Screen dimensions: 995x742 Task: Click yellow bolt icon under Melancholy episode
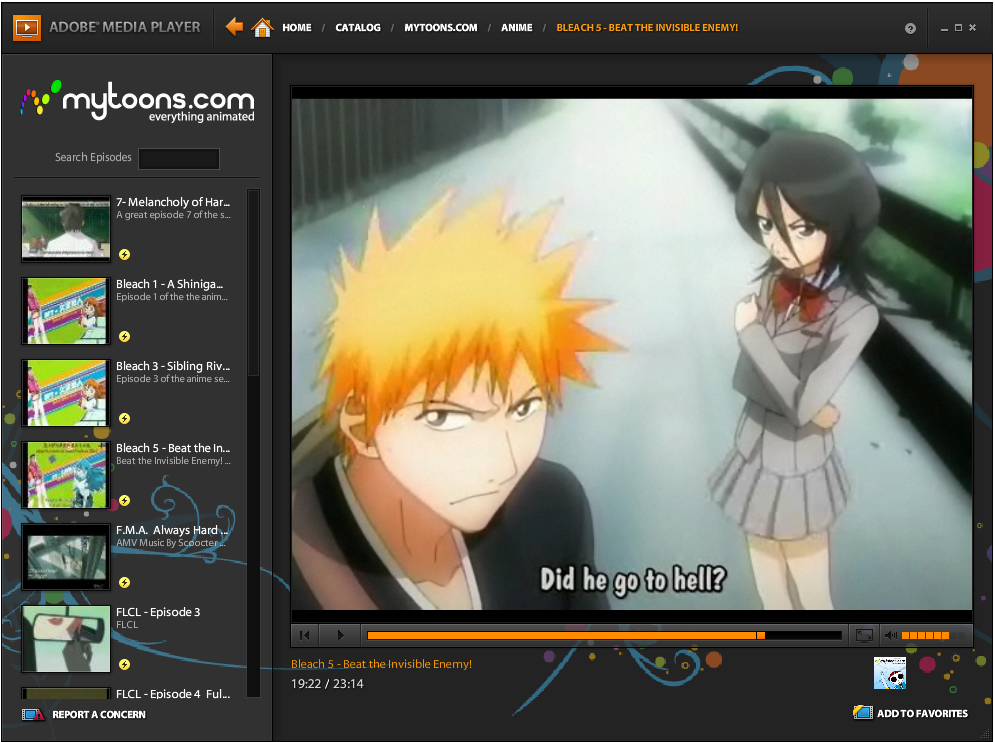[x=124, y=255]
